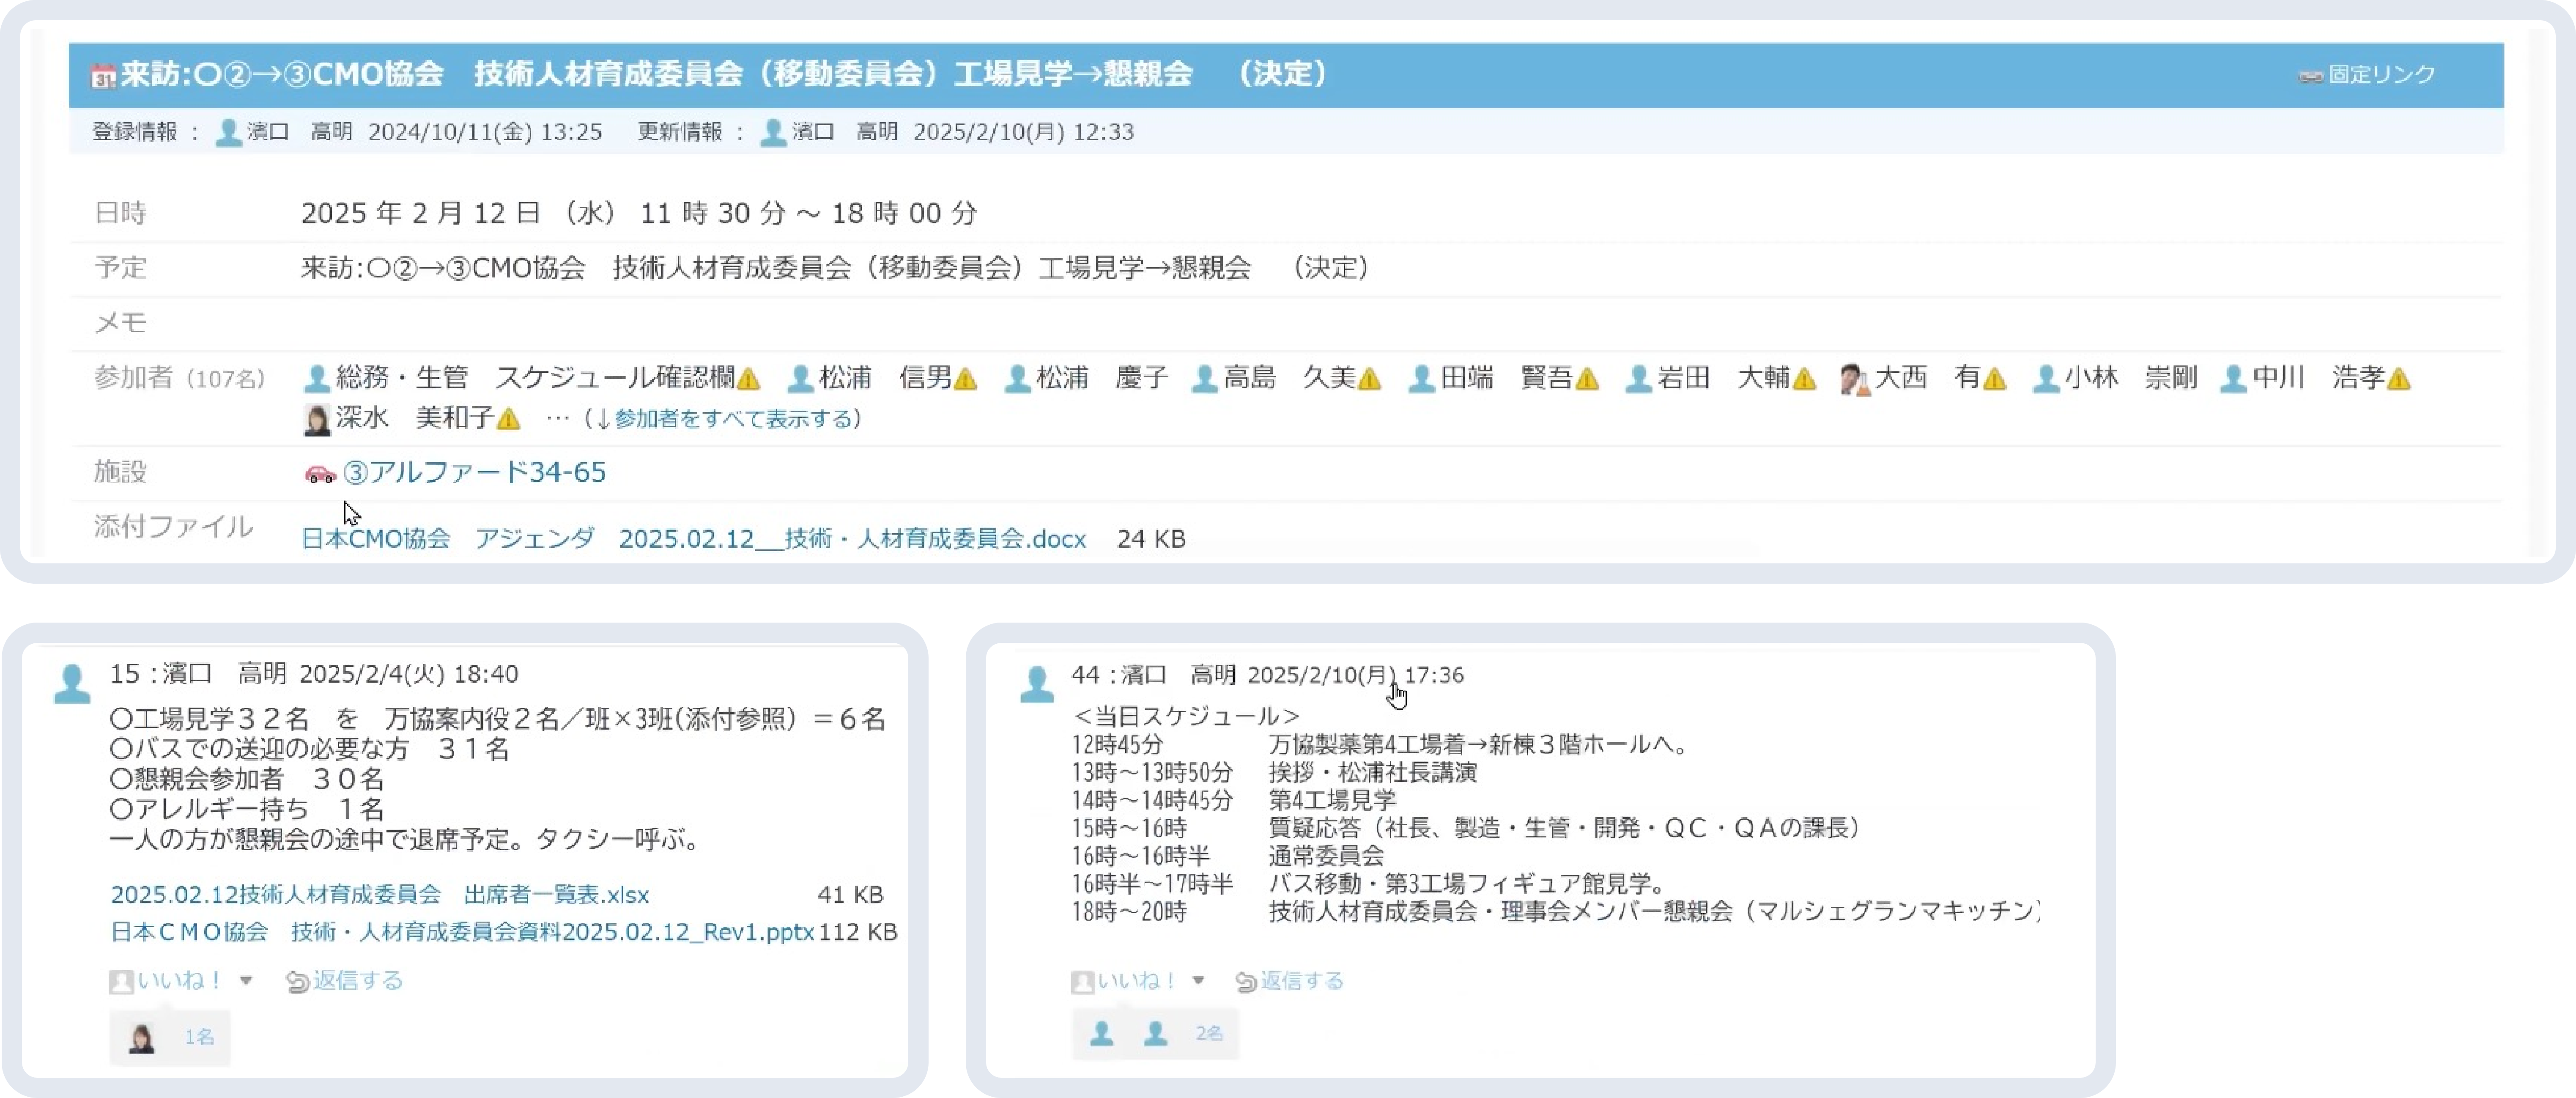
Task: Click warning icon next to 大西 有
Action: (x=1994, y=379)
